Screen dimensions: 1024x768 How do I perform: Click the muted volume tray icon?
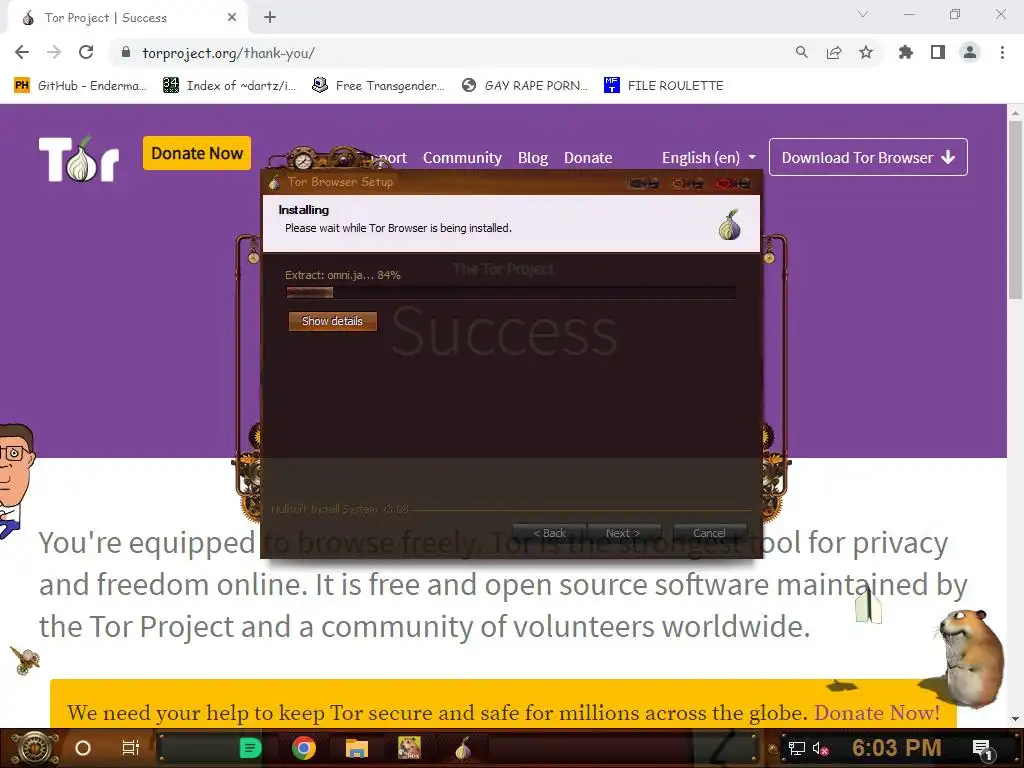coord(820,748)
